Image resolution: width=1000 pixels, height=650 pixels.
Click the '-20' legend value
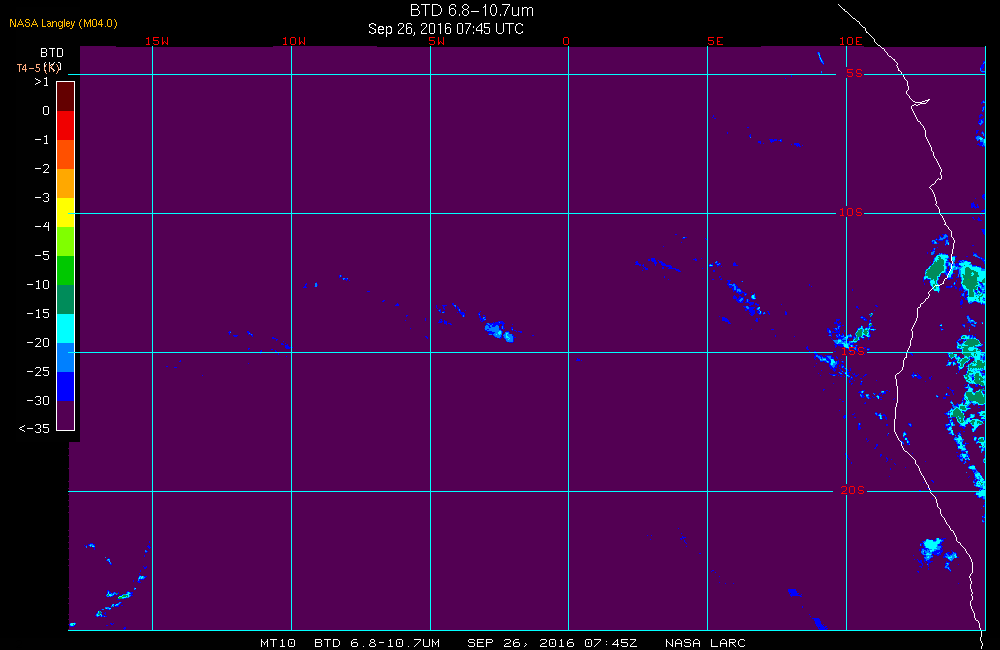pos(38,343)
